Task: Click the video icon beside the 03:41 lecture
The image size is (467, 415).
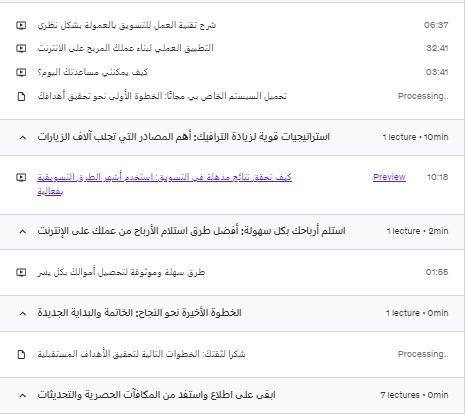Action: pos(21,72)
